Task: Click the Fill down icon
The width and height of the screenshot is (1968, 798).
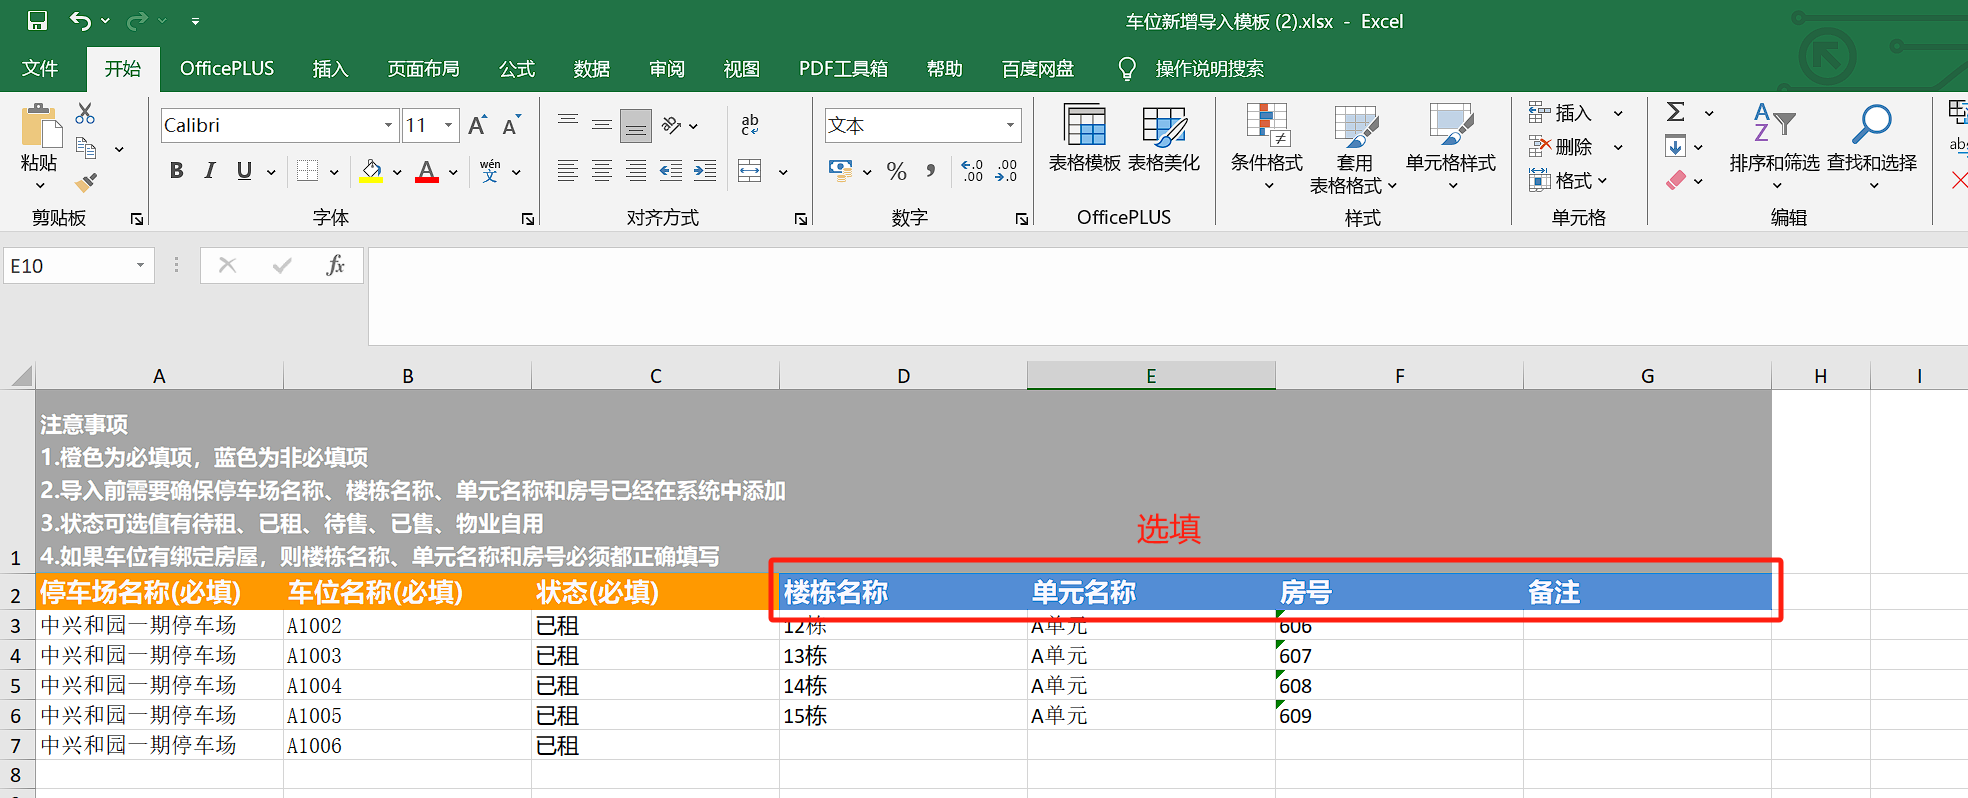Action: [1676, 147]
